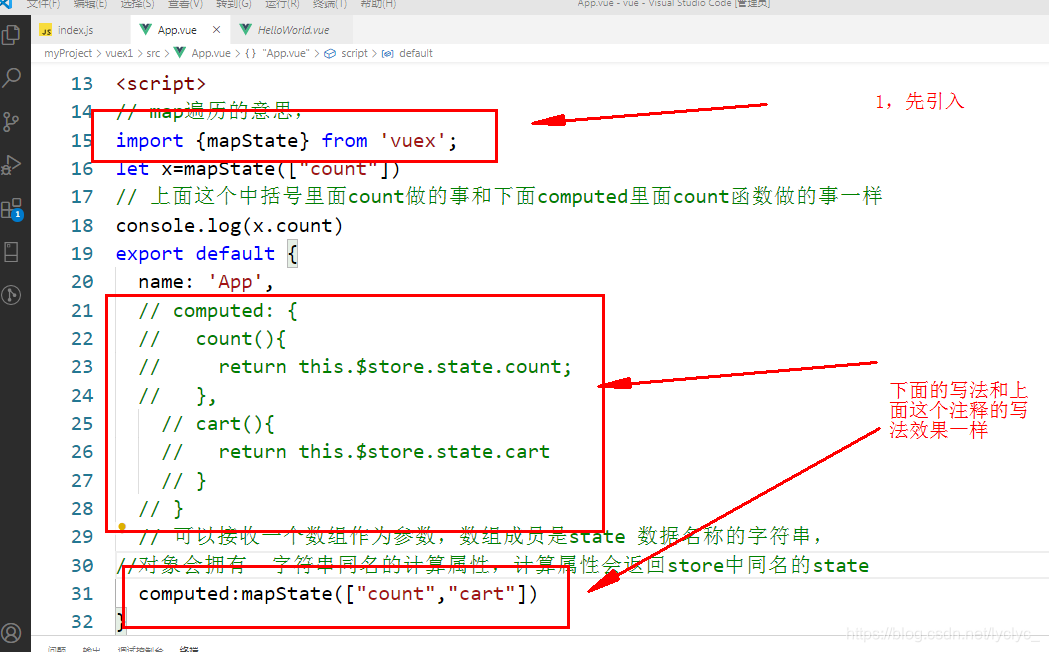Click the VS Code logo in title bar
The width and height of the screenshot is (1049, 652).
pos(6,3)
